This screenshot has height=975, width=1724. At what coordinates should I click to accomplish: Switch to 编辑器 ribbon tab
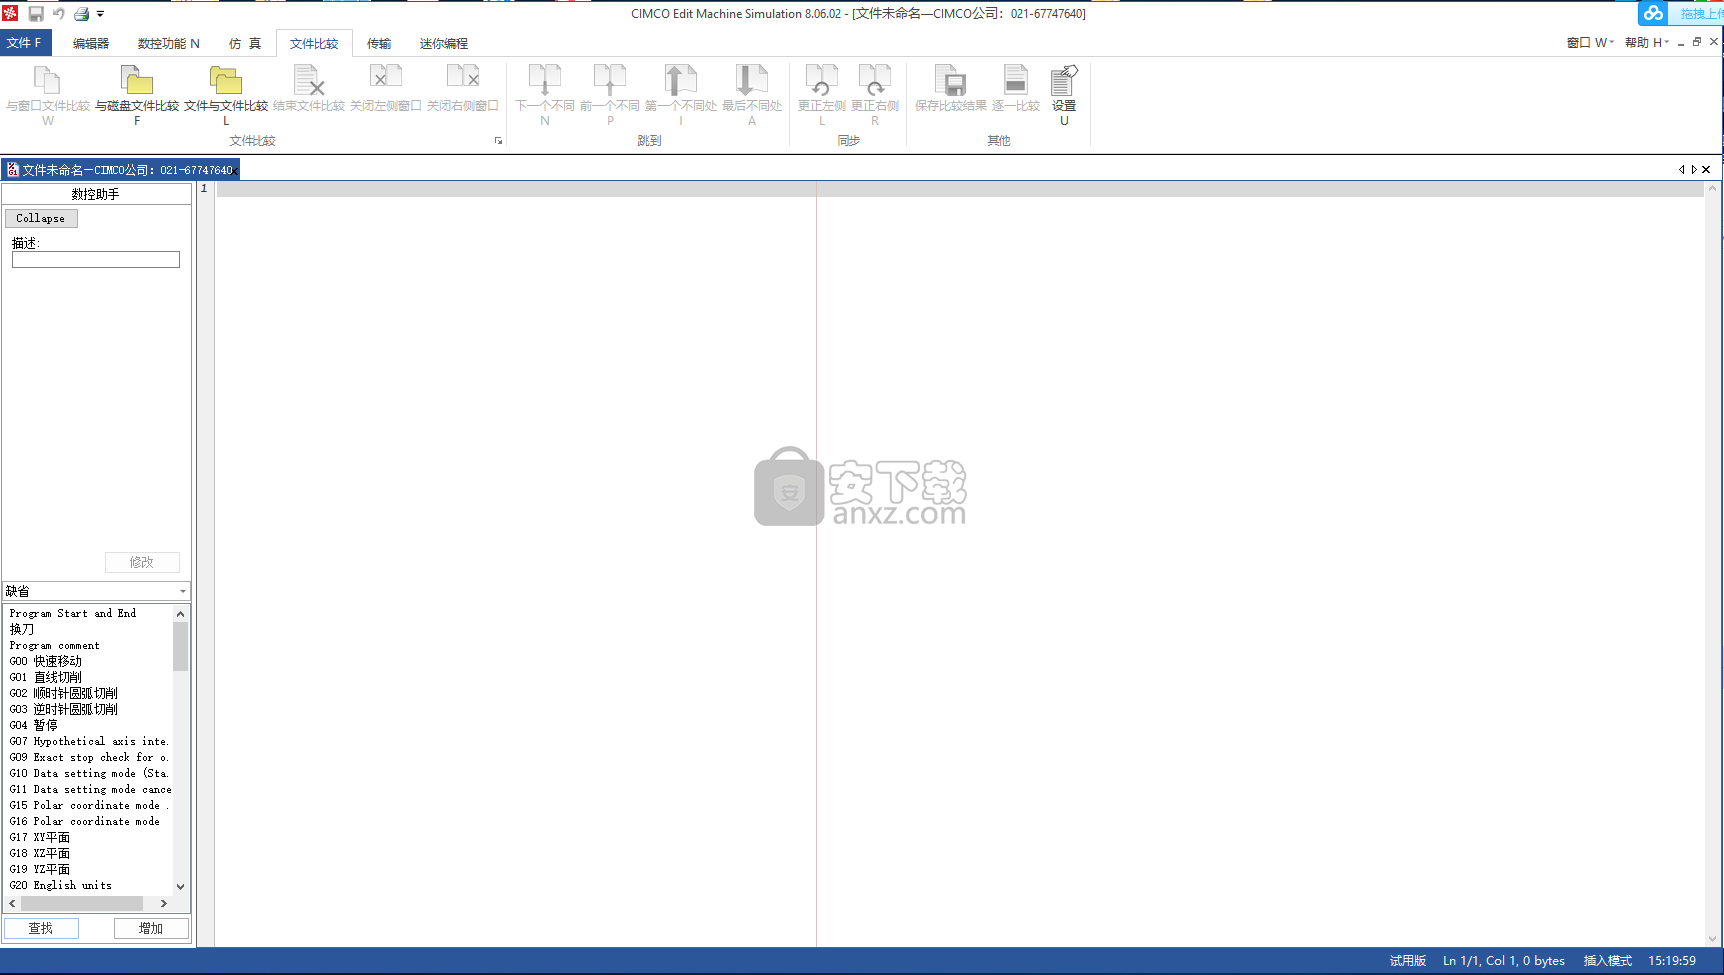point(91,43)
